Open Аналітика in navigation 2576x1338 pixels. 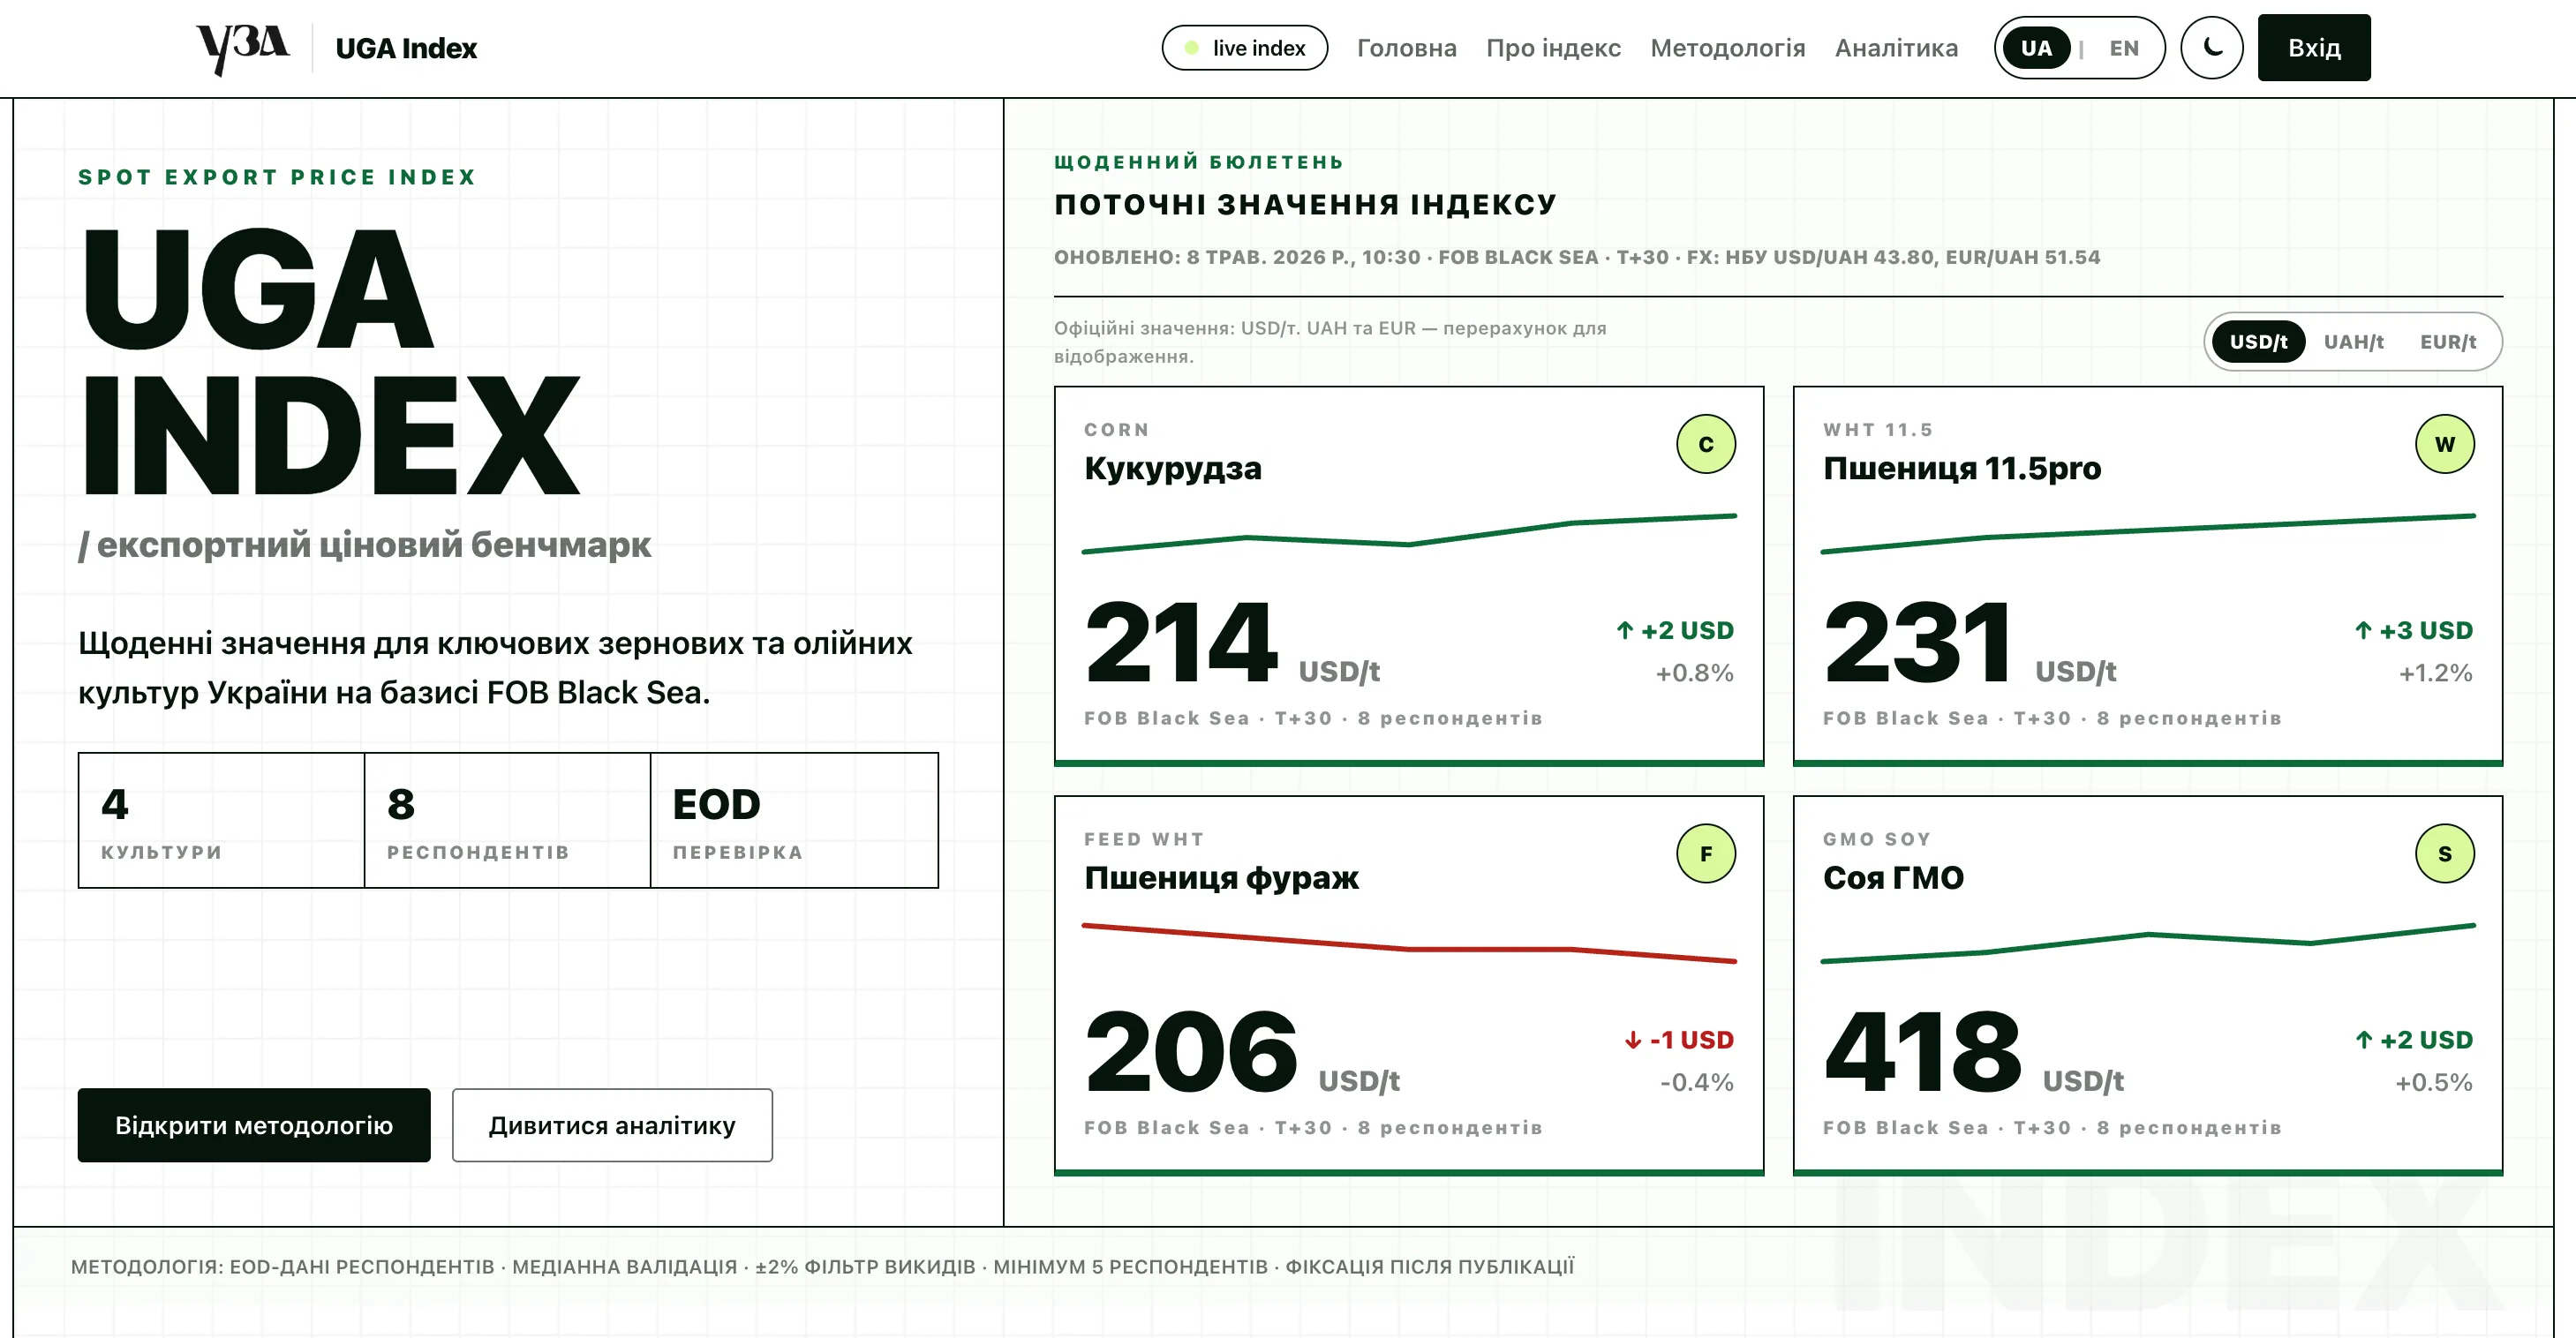click(1896, 48)
